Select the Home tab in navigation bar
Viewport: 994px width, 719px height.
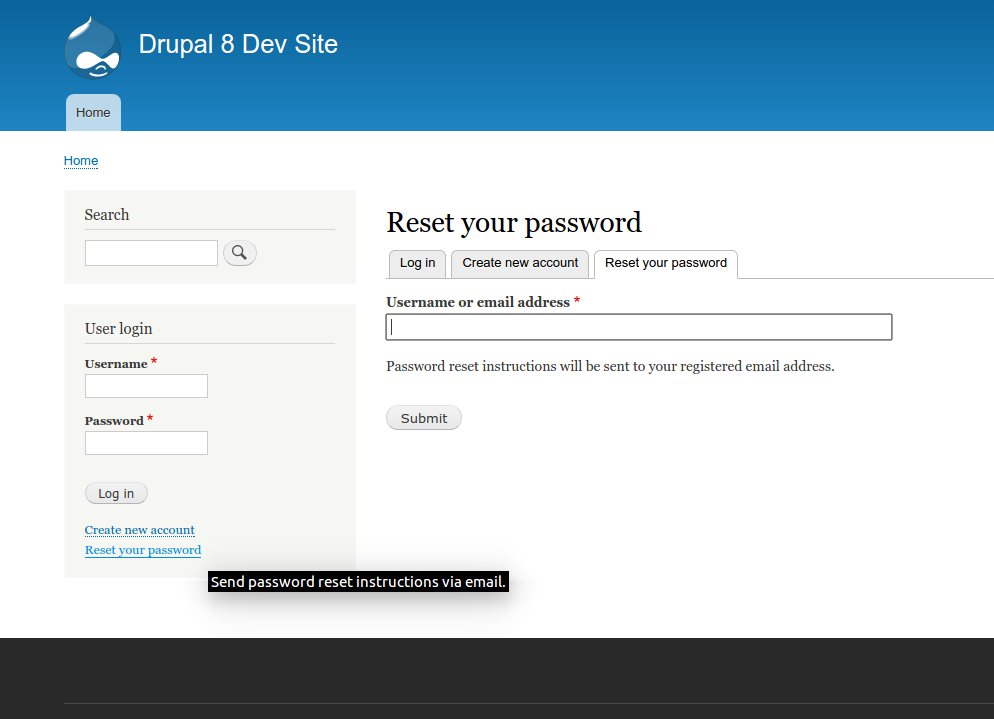click(x=92, y=112)
